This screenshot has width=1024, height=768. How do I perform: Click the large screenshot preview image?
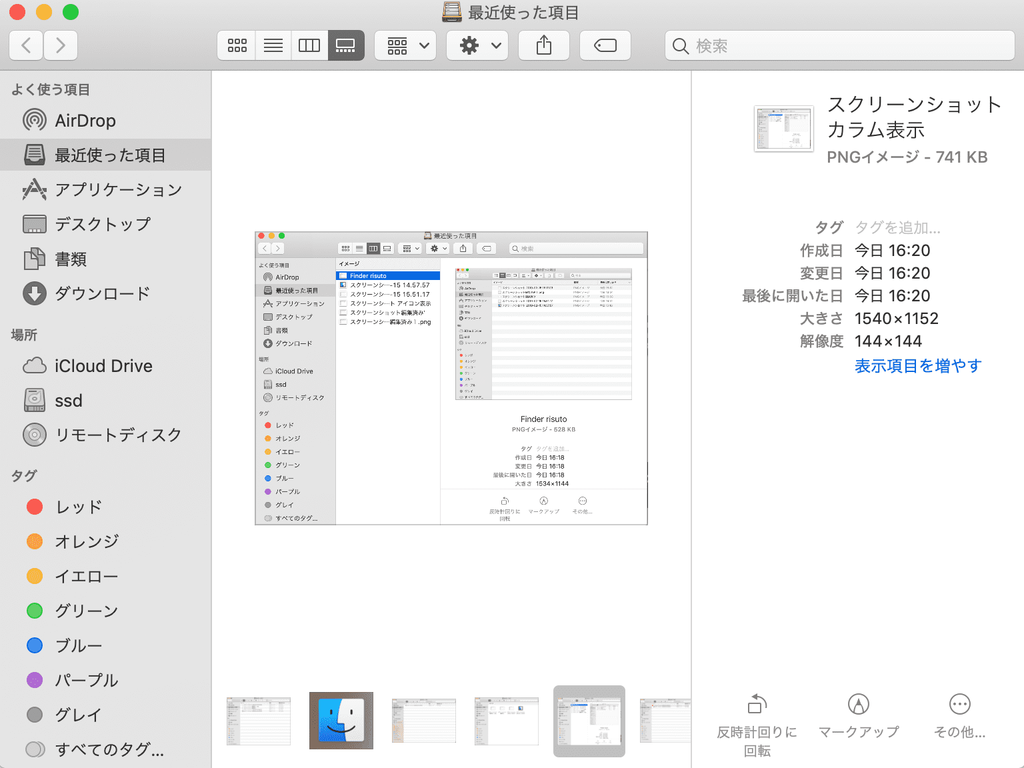pyautogui.click(x=451, y=378)
